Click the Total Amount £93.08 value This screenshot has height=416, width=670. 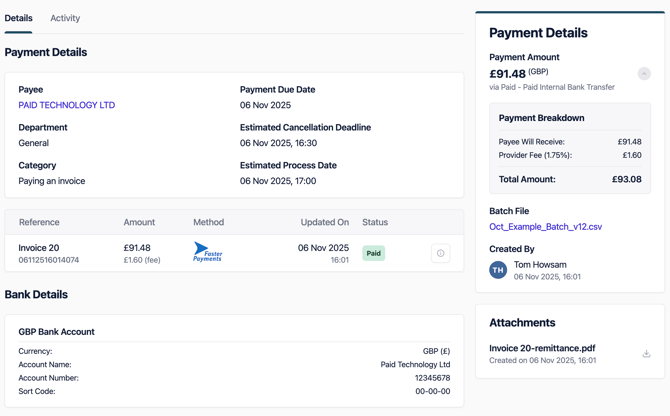pyautogui.click(x=626, y=179)
